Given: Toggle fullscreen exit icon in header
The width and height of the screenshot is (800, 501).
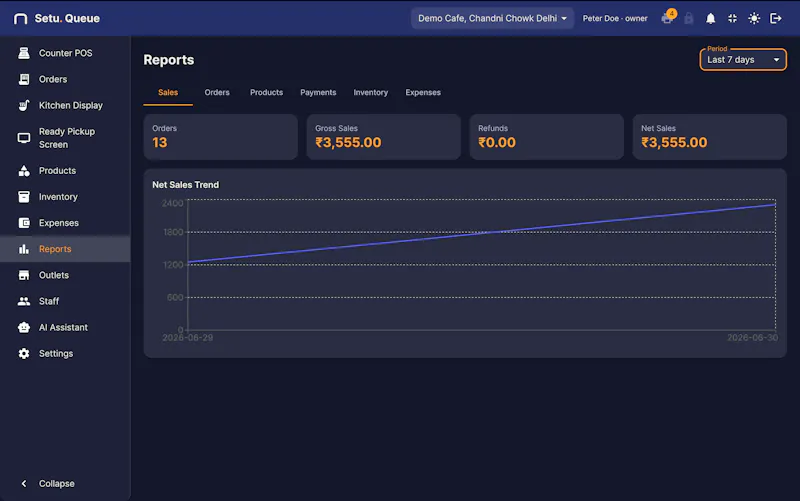Looking at the screenshot, I should [x=732, y=18].
